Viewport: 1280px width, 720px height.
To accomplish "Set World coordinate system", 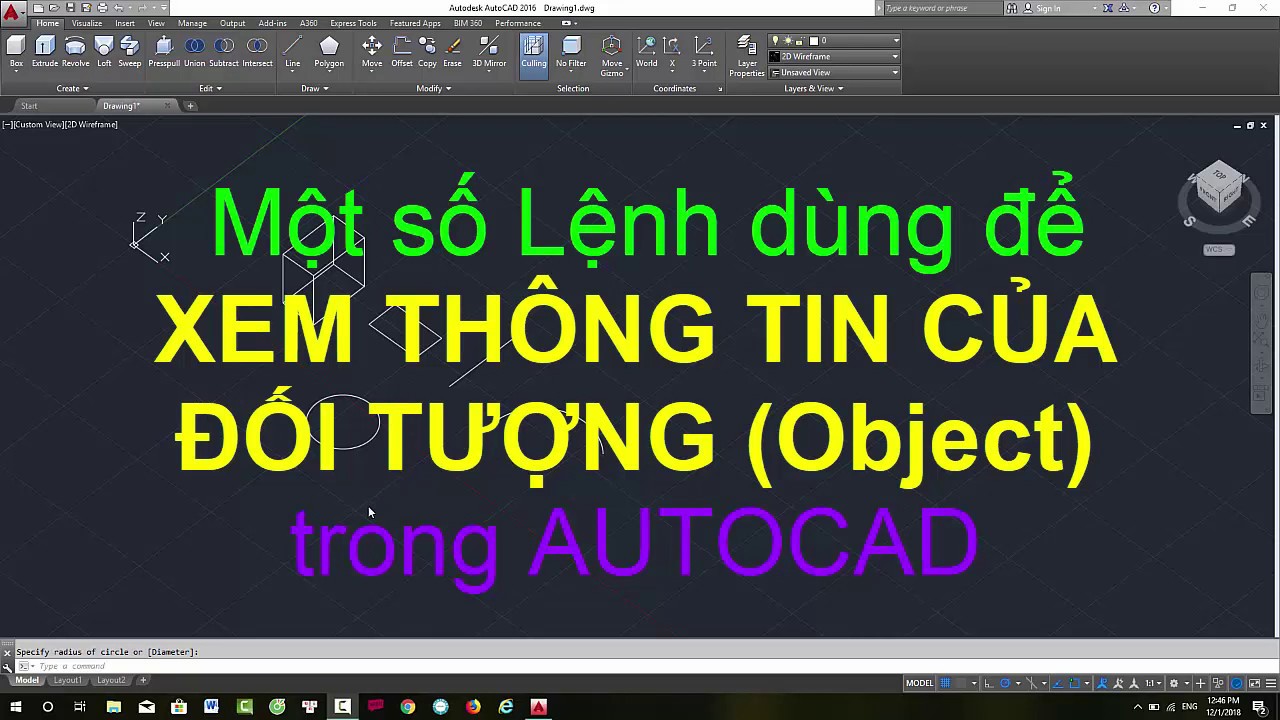I will (647, 52).
